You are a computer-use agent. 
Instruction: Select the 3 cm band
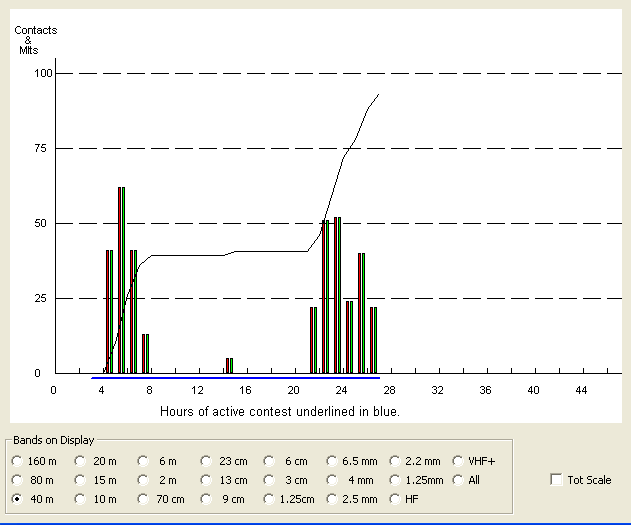pyautogui.click(x=270, y=480)
